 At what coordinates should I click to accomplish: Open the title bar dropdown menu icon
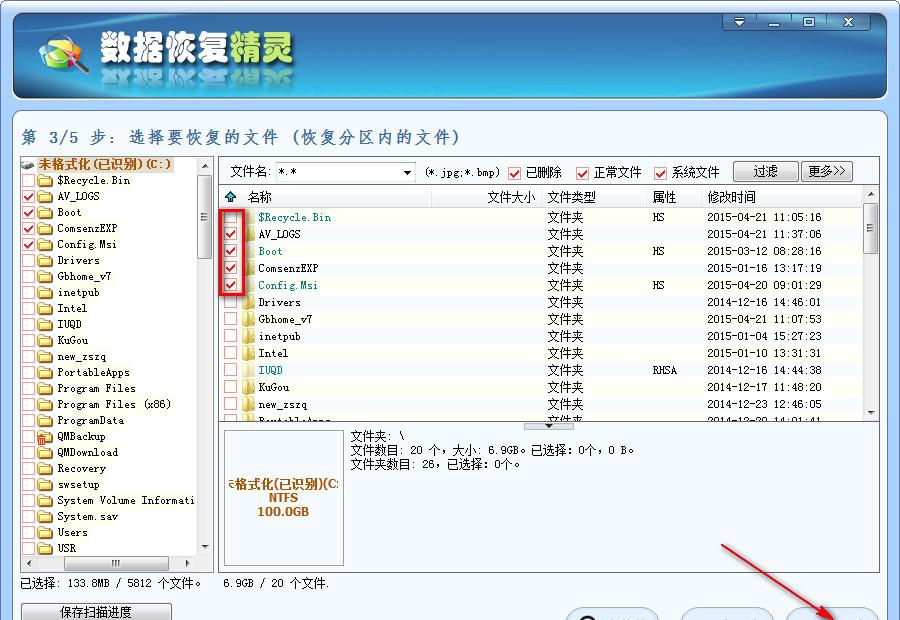pyautogui.click(x=740, y=22)
